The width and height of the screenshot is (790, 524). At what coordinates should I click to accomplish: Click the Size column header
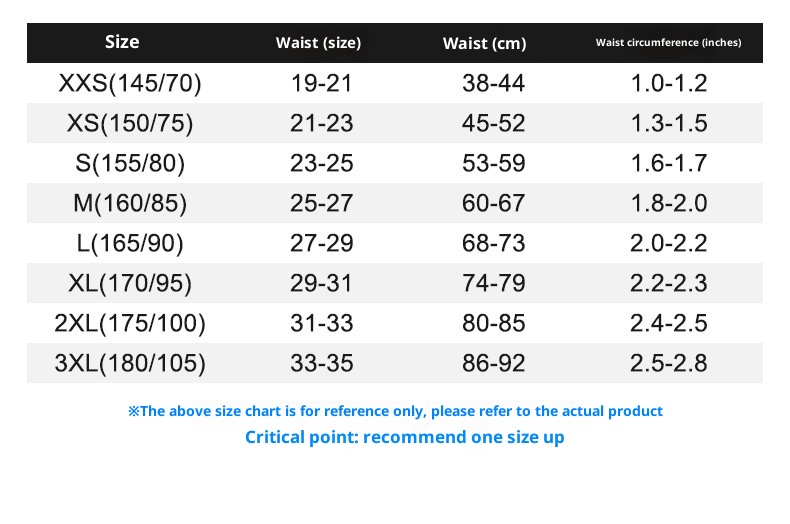(x=122, y=42)
